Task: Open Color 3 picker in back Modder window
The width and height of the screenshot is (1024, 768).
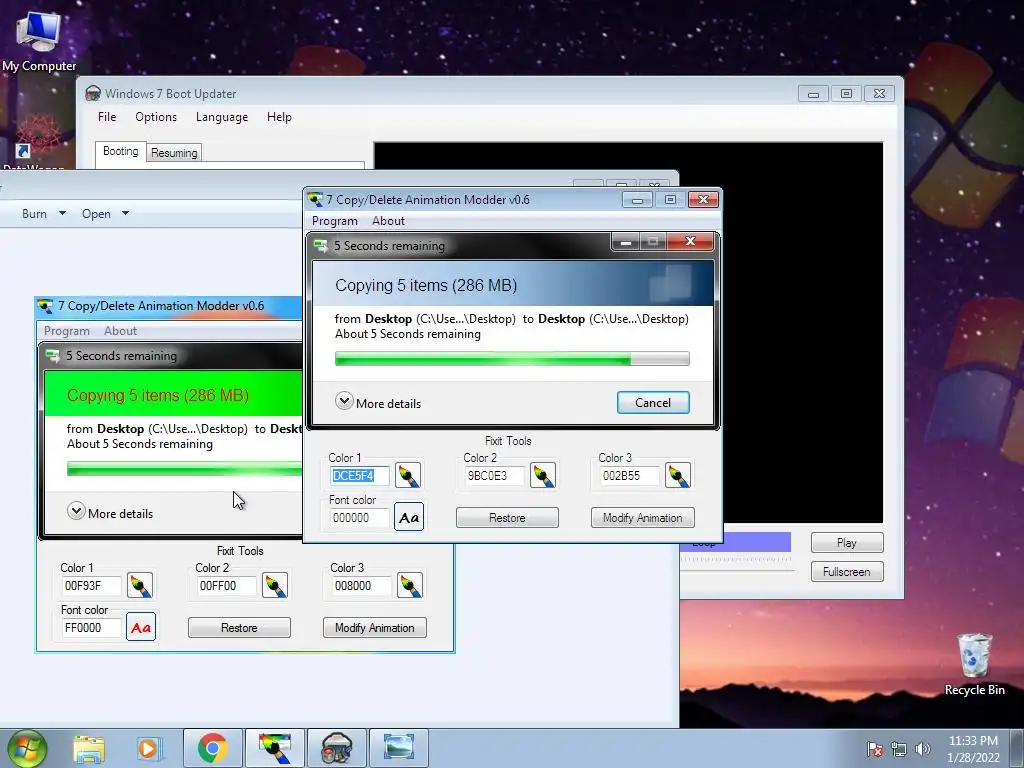Action: (409, 585)
